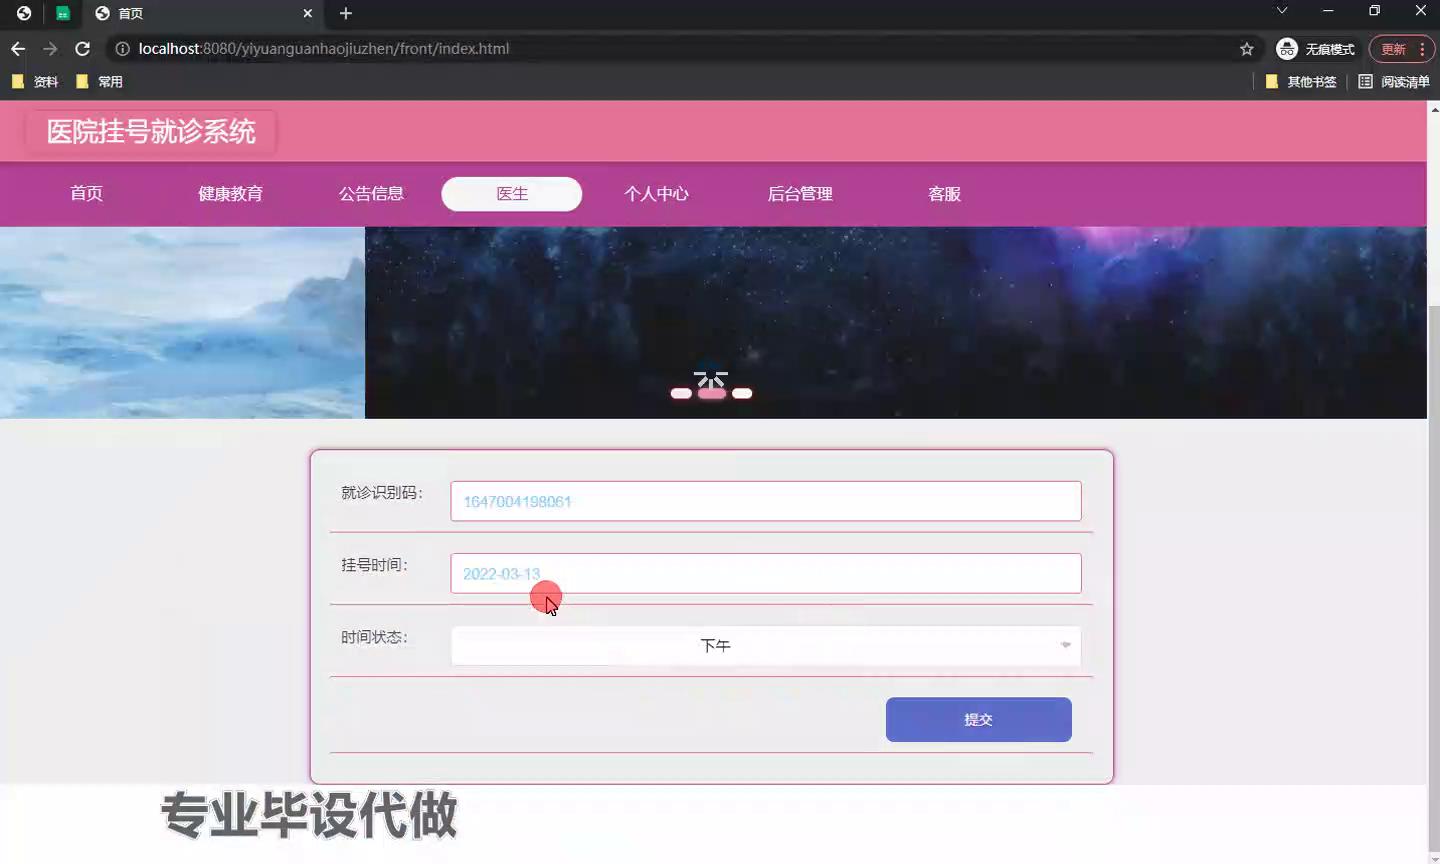The height and width of the screenshot is (864, 1440).
Task: Click the page vertical scrollbar
Action: tap(1433, 500)
